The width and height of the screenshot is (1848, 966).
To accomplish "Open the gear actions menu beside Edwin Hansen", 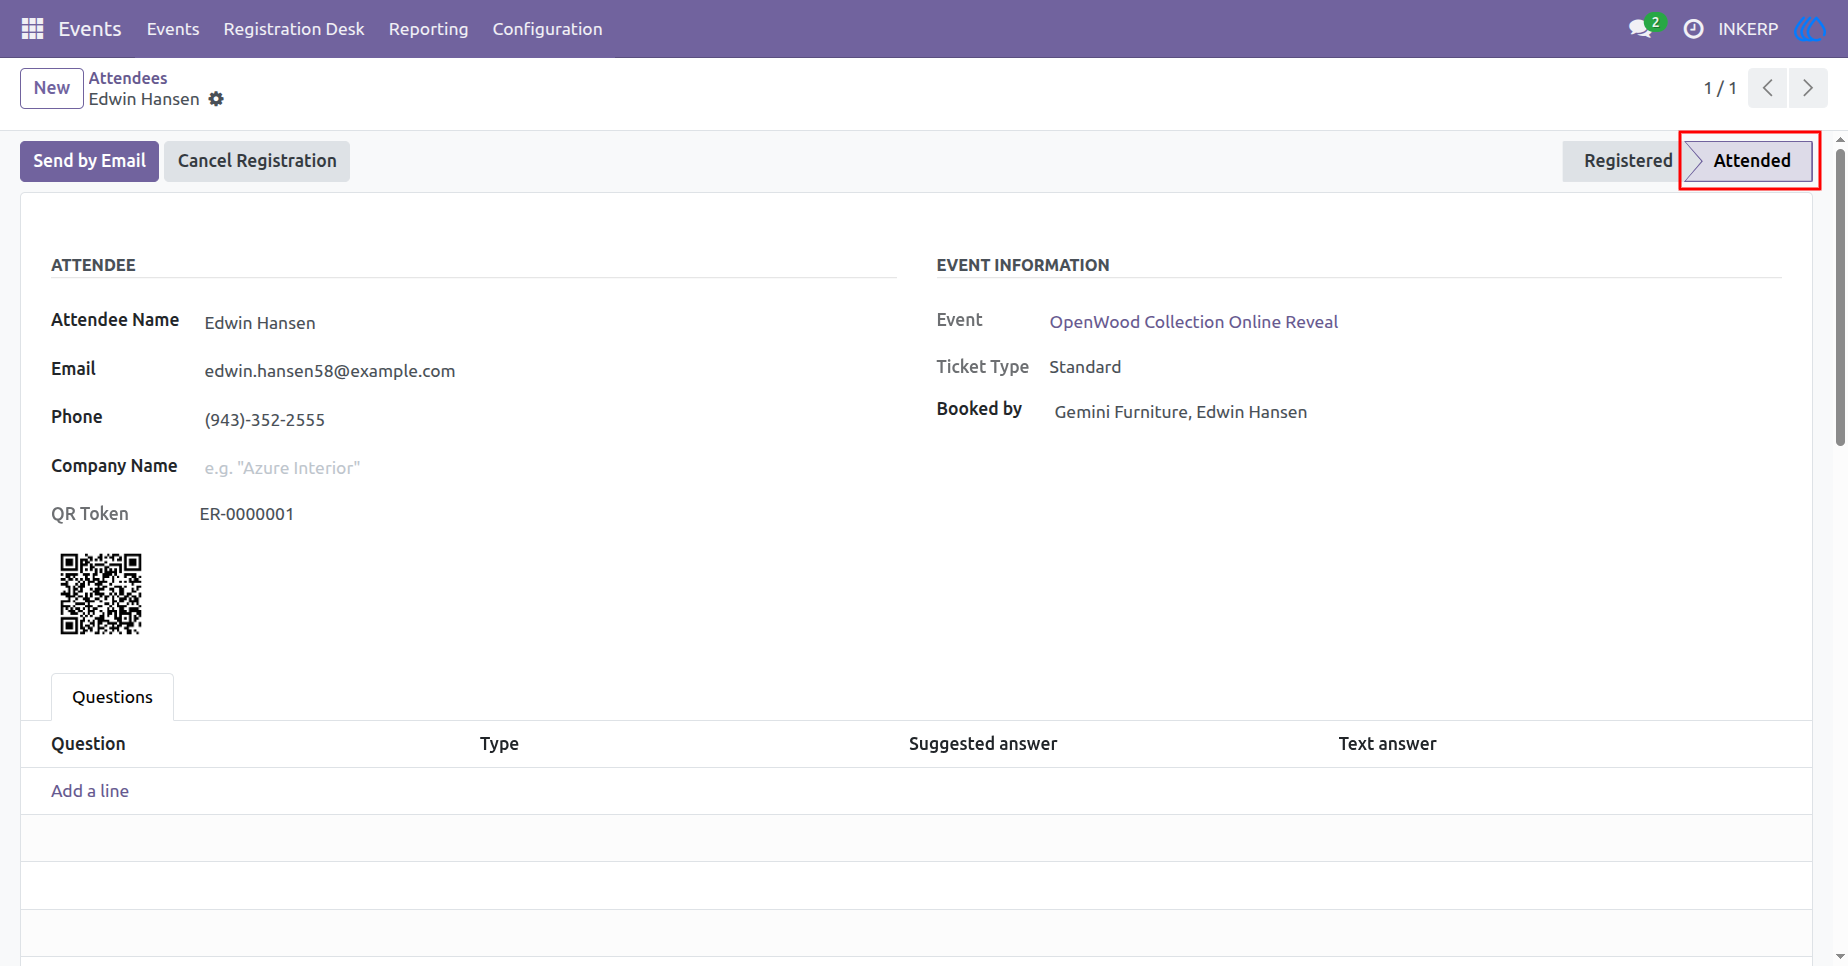I will point(216,99).
